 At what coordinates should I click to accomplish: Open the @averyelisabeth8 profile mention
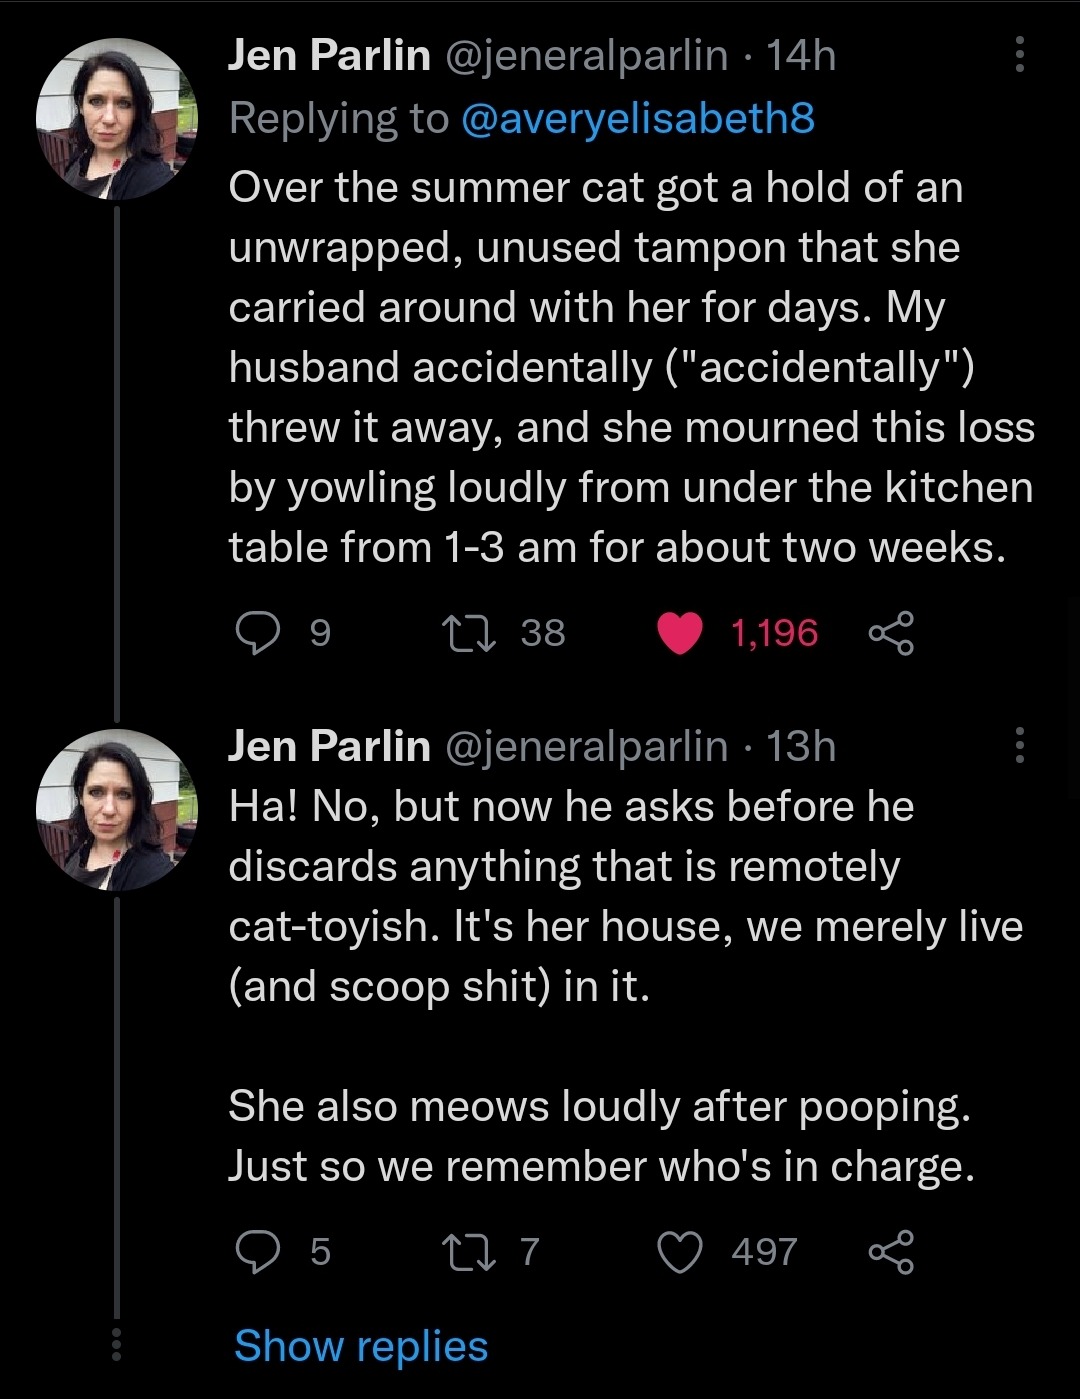(x=638, y=119)
